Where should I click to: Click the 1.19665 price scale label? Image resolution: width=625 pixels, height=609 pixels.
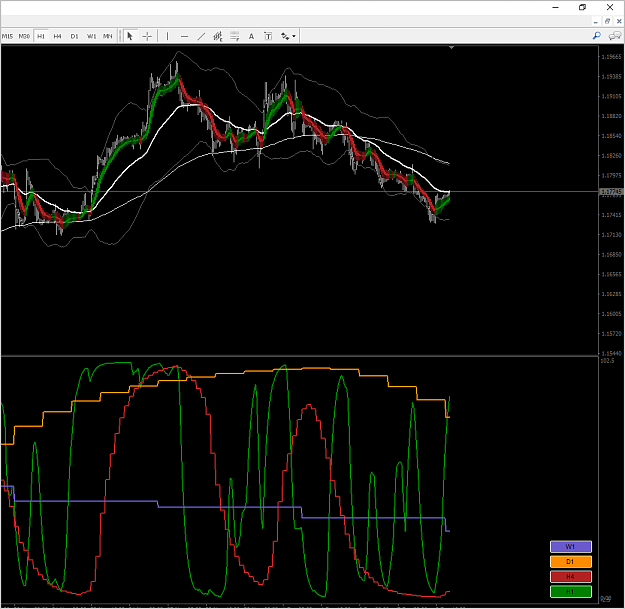(x=611, y=57)
